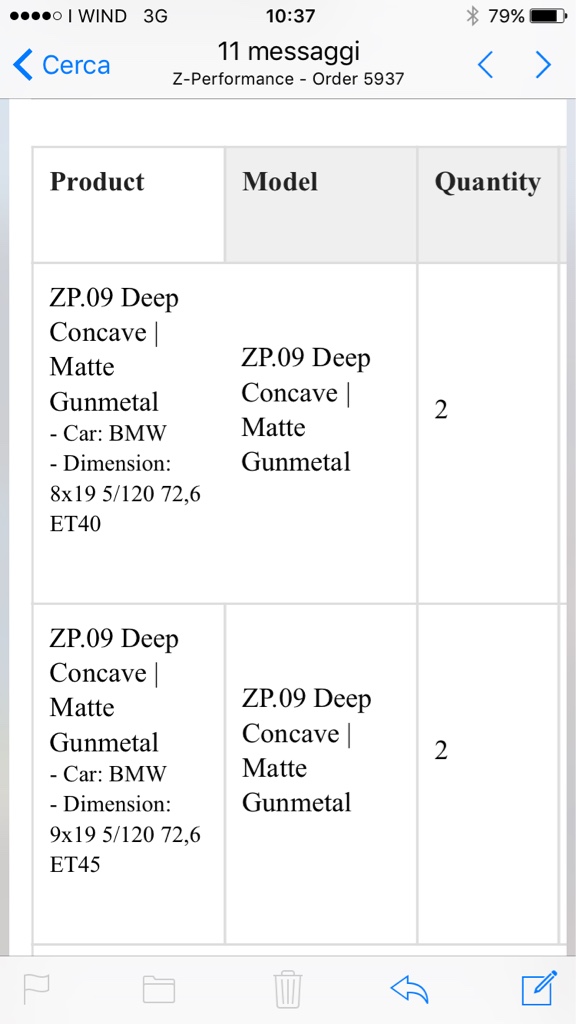This screenshot has width=576, height=1024.
Task: Flag this email message
Action: 37,989
